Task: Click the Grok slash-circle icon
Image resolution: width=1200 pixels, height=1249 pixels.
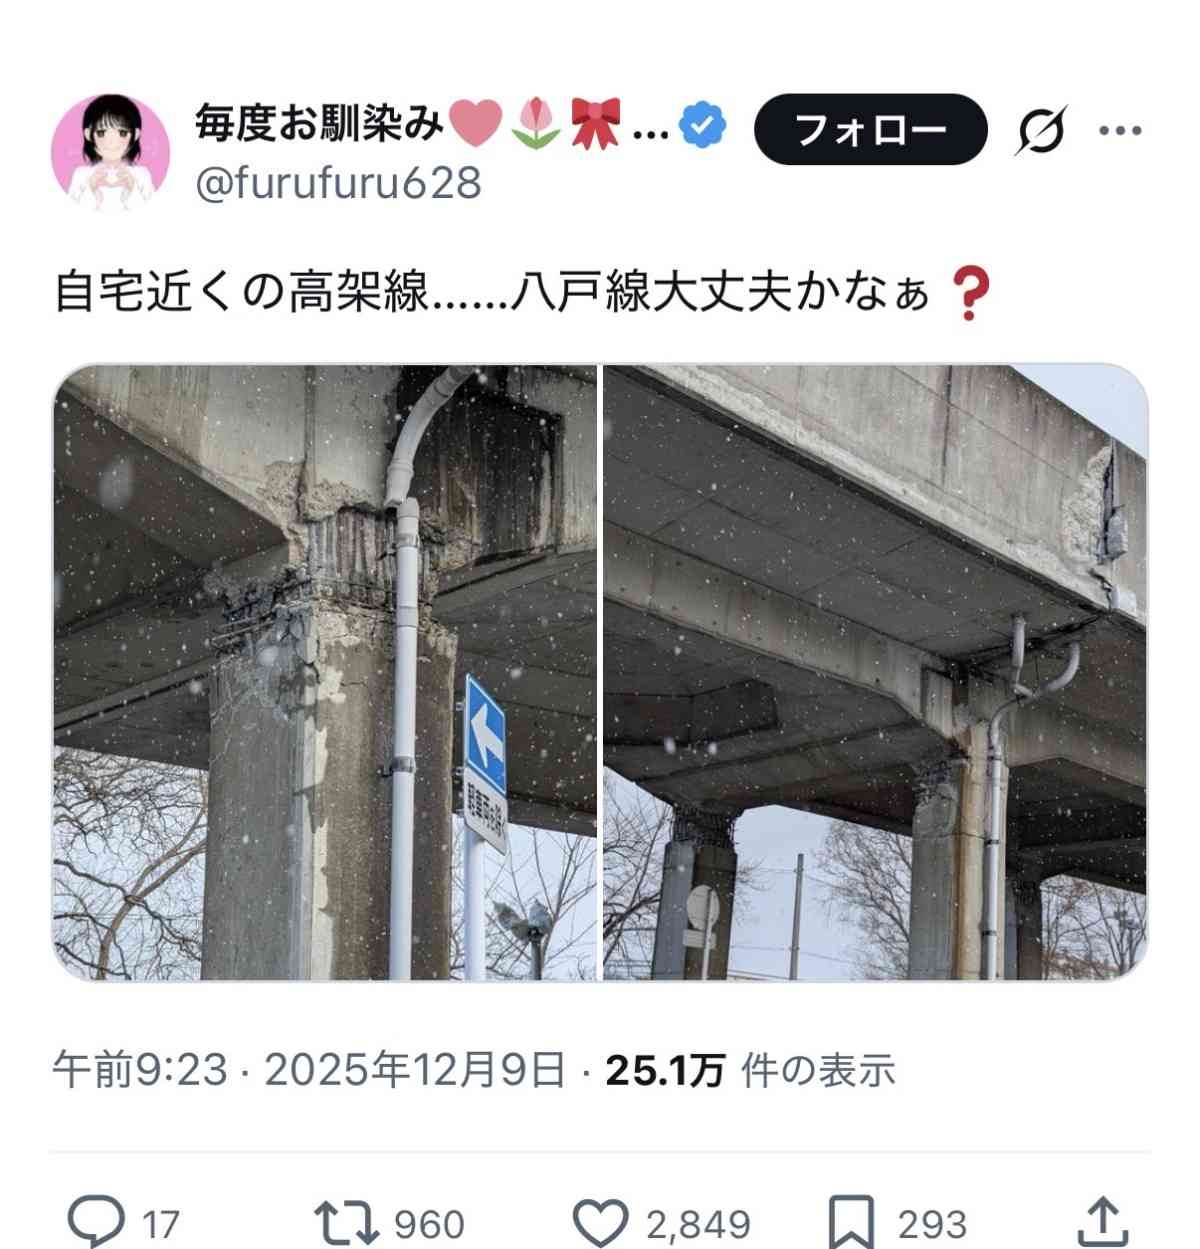Action: pyautogui.click(x=1042, y=130)
